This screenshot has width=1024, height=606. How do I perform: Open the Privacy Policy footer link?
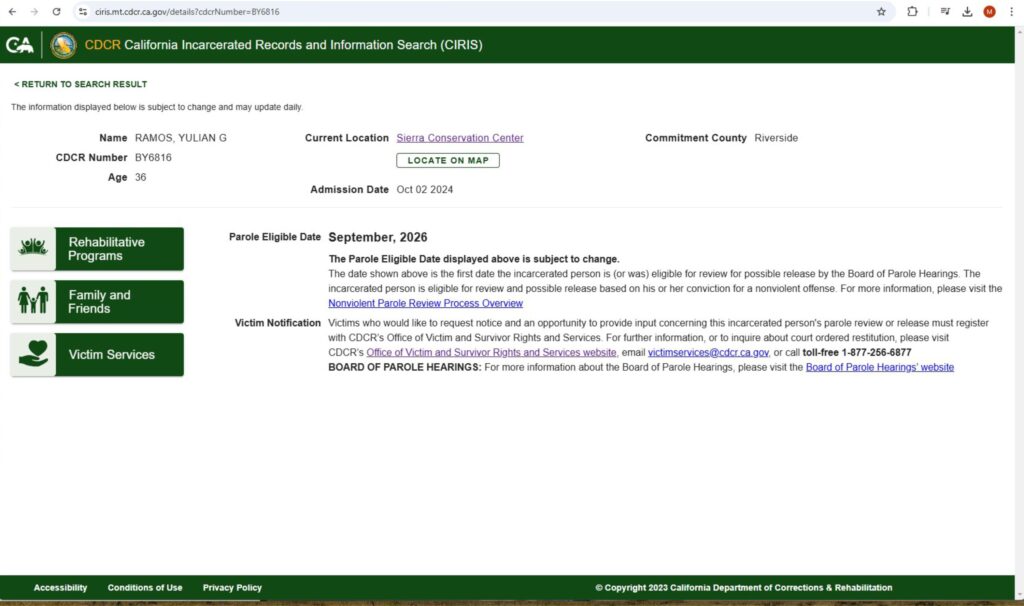click(232, 588)
